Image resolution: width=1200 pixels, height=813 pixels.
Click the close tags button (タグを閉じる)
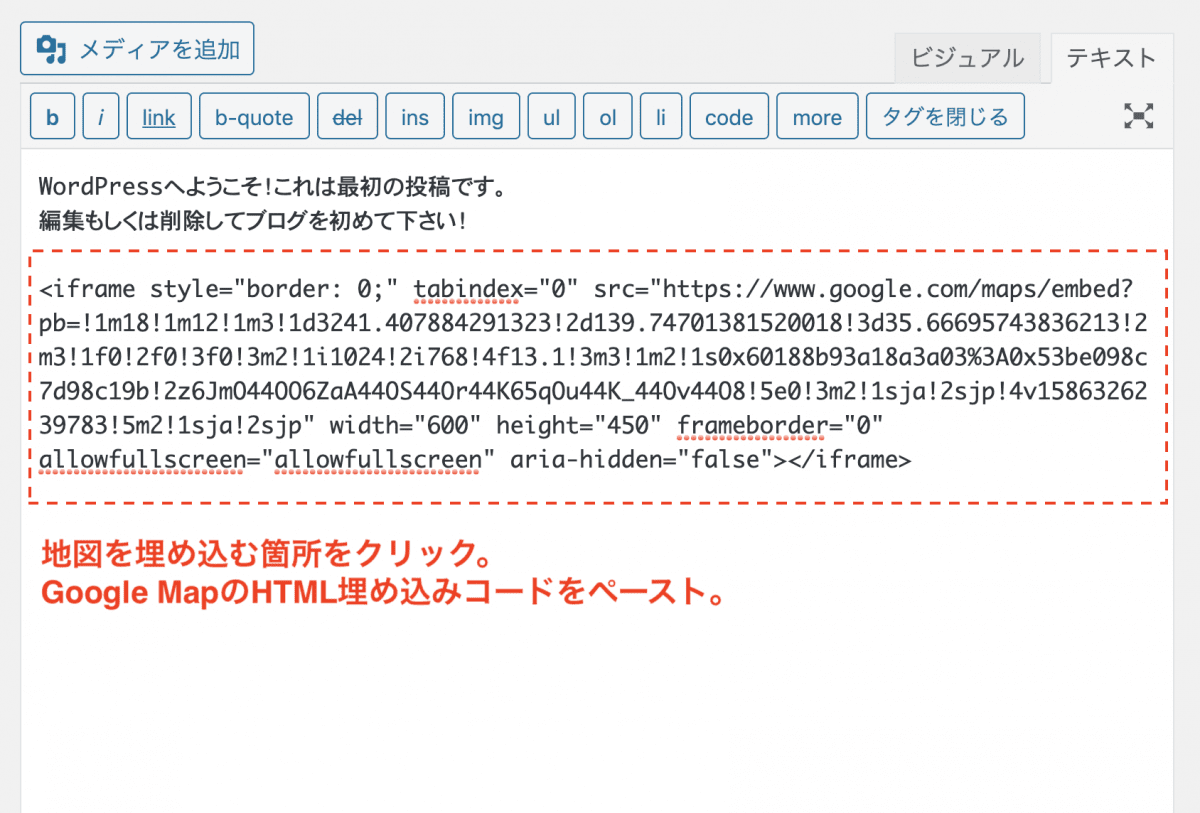(945, 116)
